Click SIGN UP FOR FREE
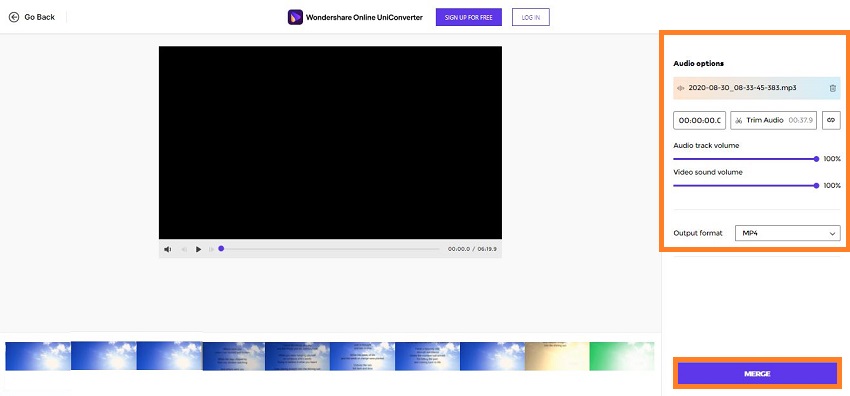Screen dimensions: 850x396 click(x=468, y=17)
